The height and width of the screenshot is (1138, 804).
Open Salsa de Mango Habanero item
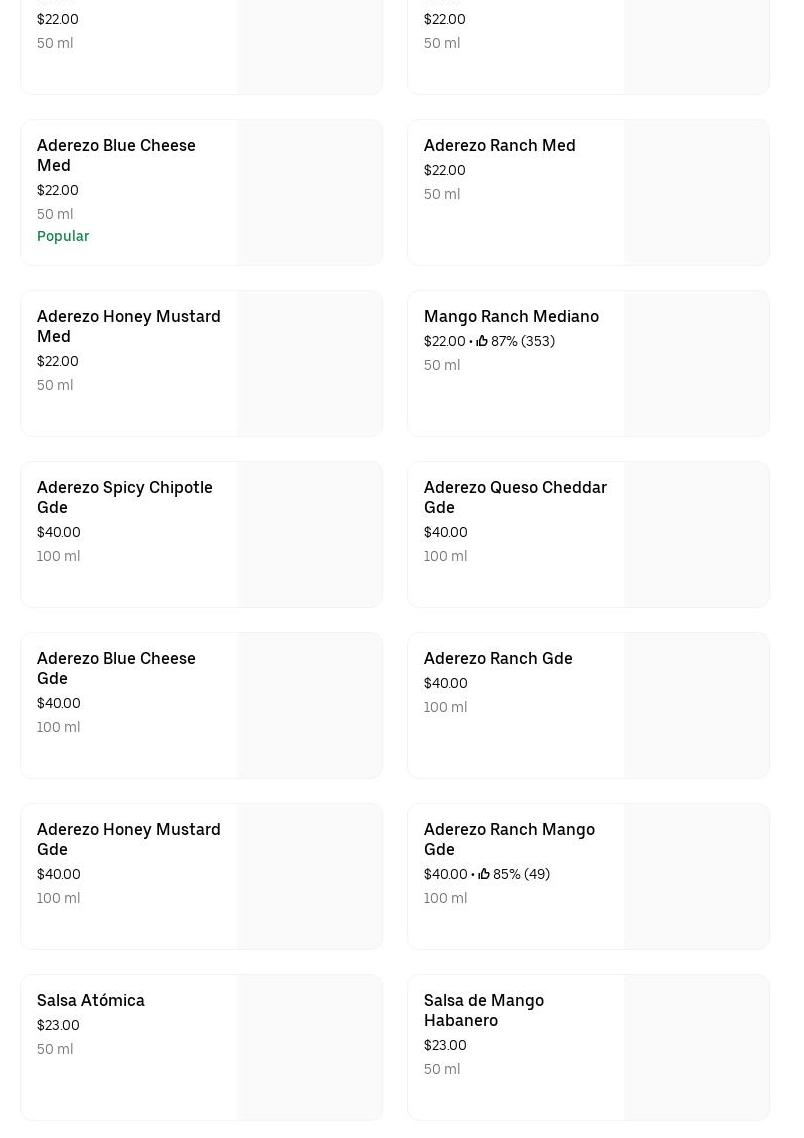[x=484, y=1010]
